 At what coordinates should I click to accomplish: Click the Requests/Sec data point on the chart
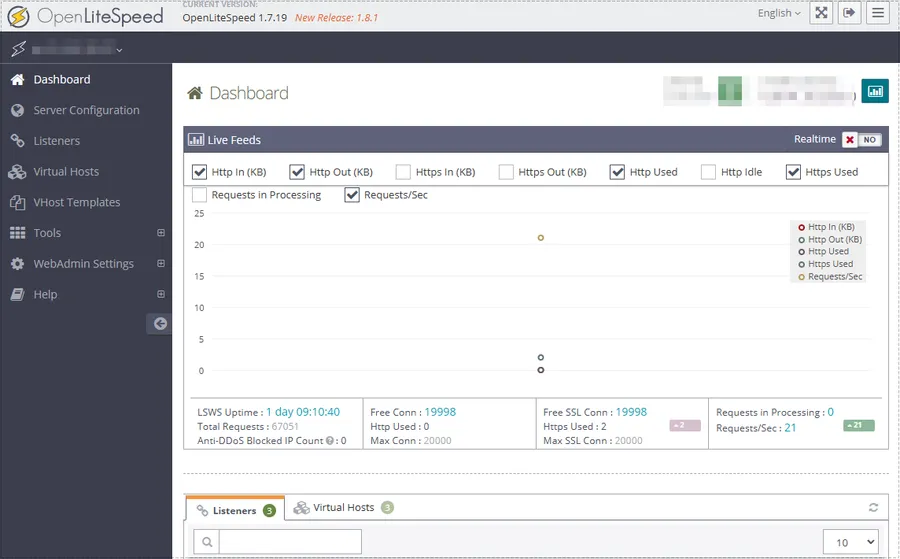(x=541, y=238)
